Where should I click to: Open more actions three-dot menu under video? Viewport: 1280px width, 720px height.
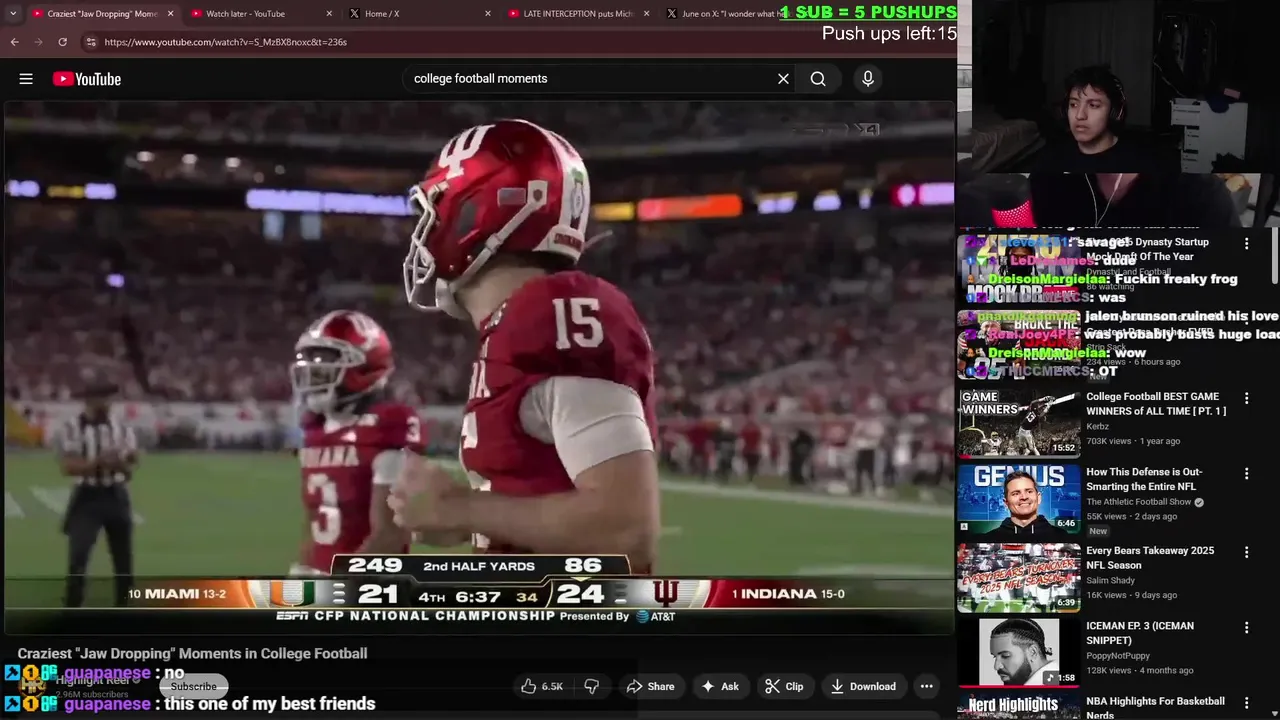pyautogui.click(x=927, y=686)
